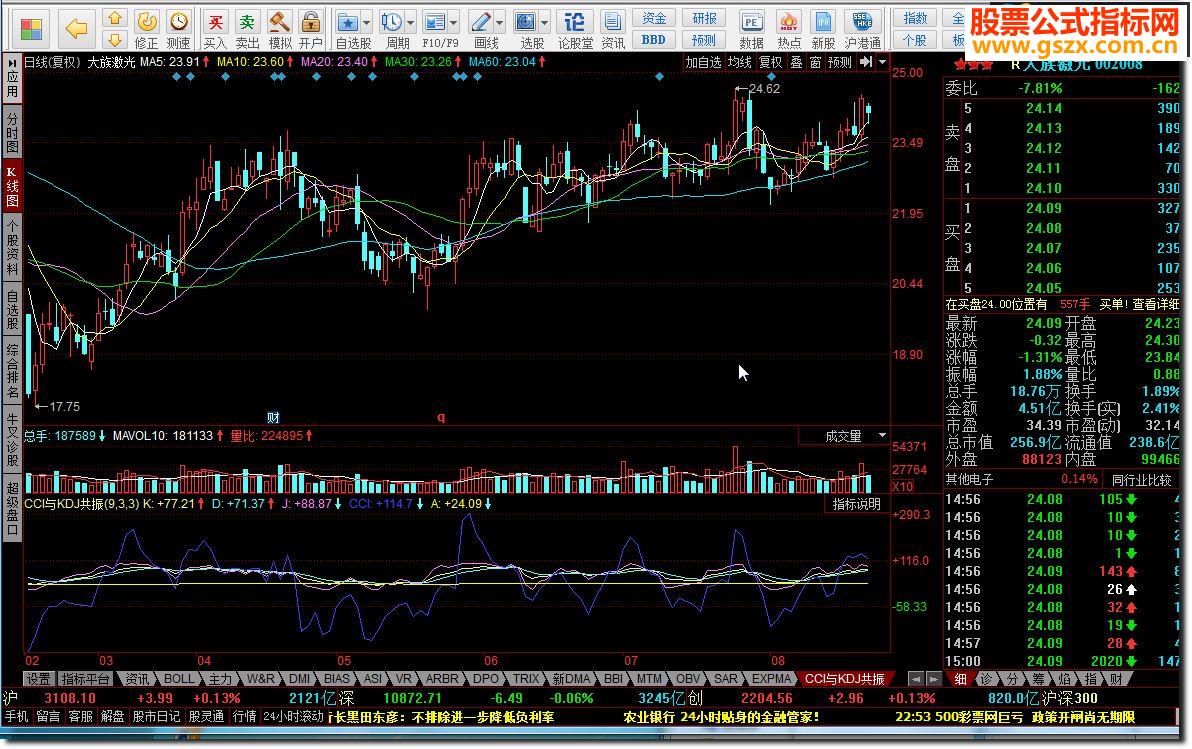Viewport: 1192px width, 749px height.
Task: Open the 成交量 indicator dropdown
Action: 882,436
